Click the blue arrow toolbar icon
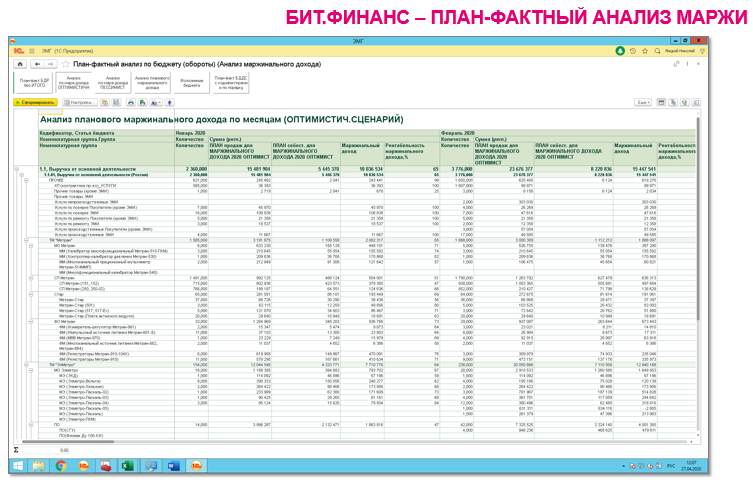The image size is (753, 482). (x=170, y=102)
